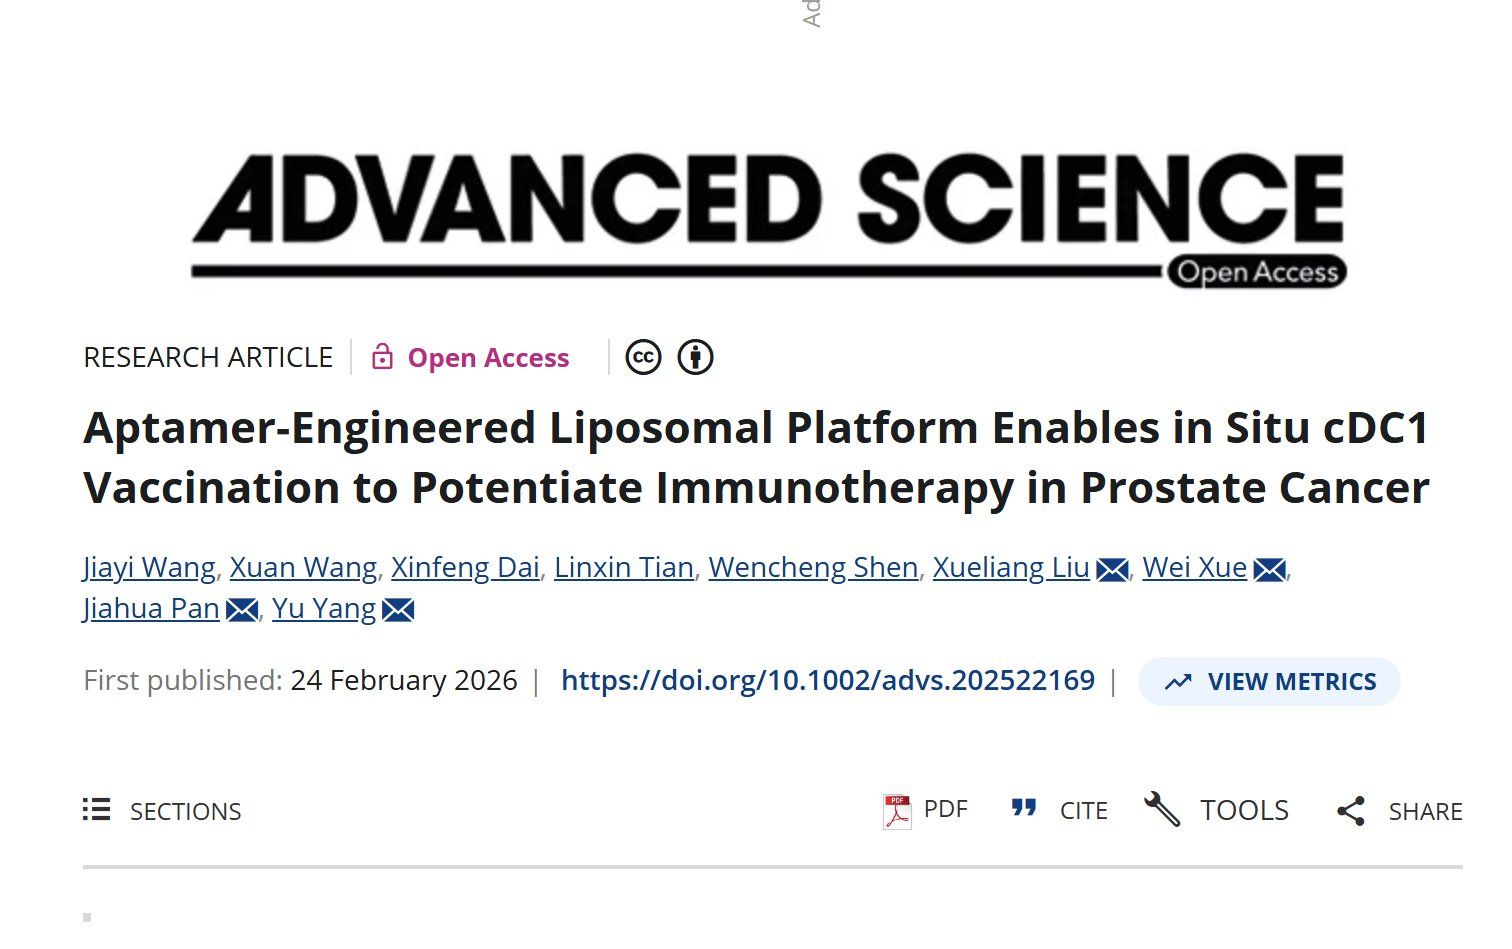The width and height of the screenshot is (1512, 949).
Task: Click the email envelope next to Yu Yang
Action: click(398, 610)
